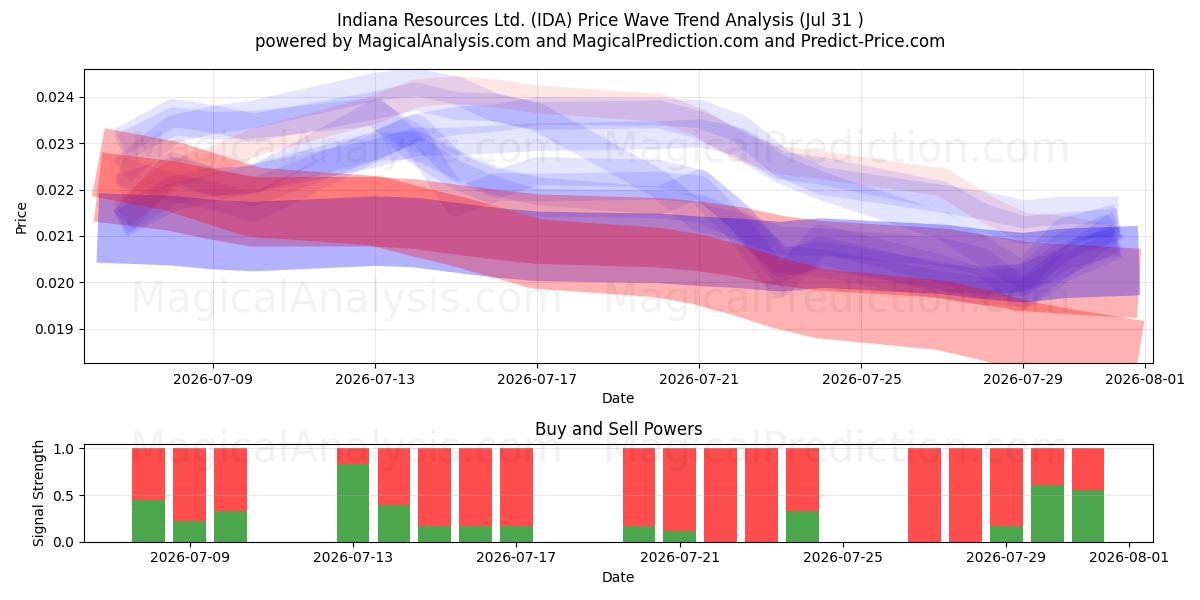Click the chart title mentioning Indiana Resources Ltd.
The image size is (1200, 600).
(600, 20)
